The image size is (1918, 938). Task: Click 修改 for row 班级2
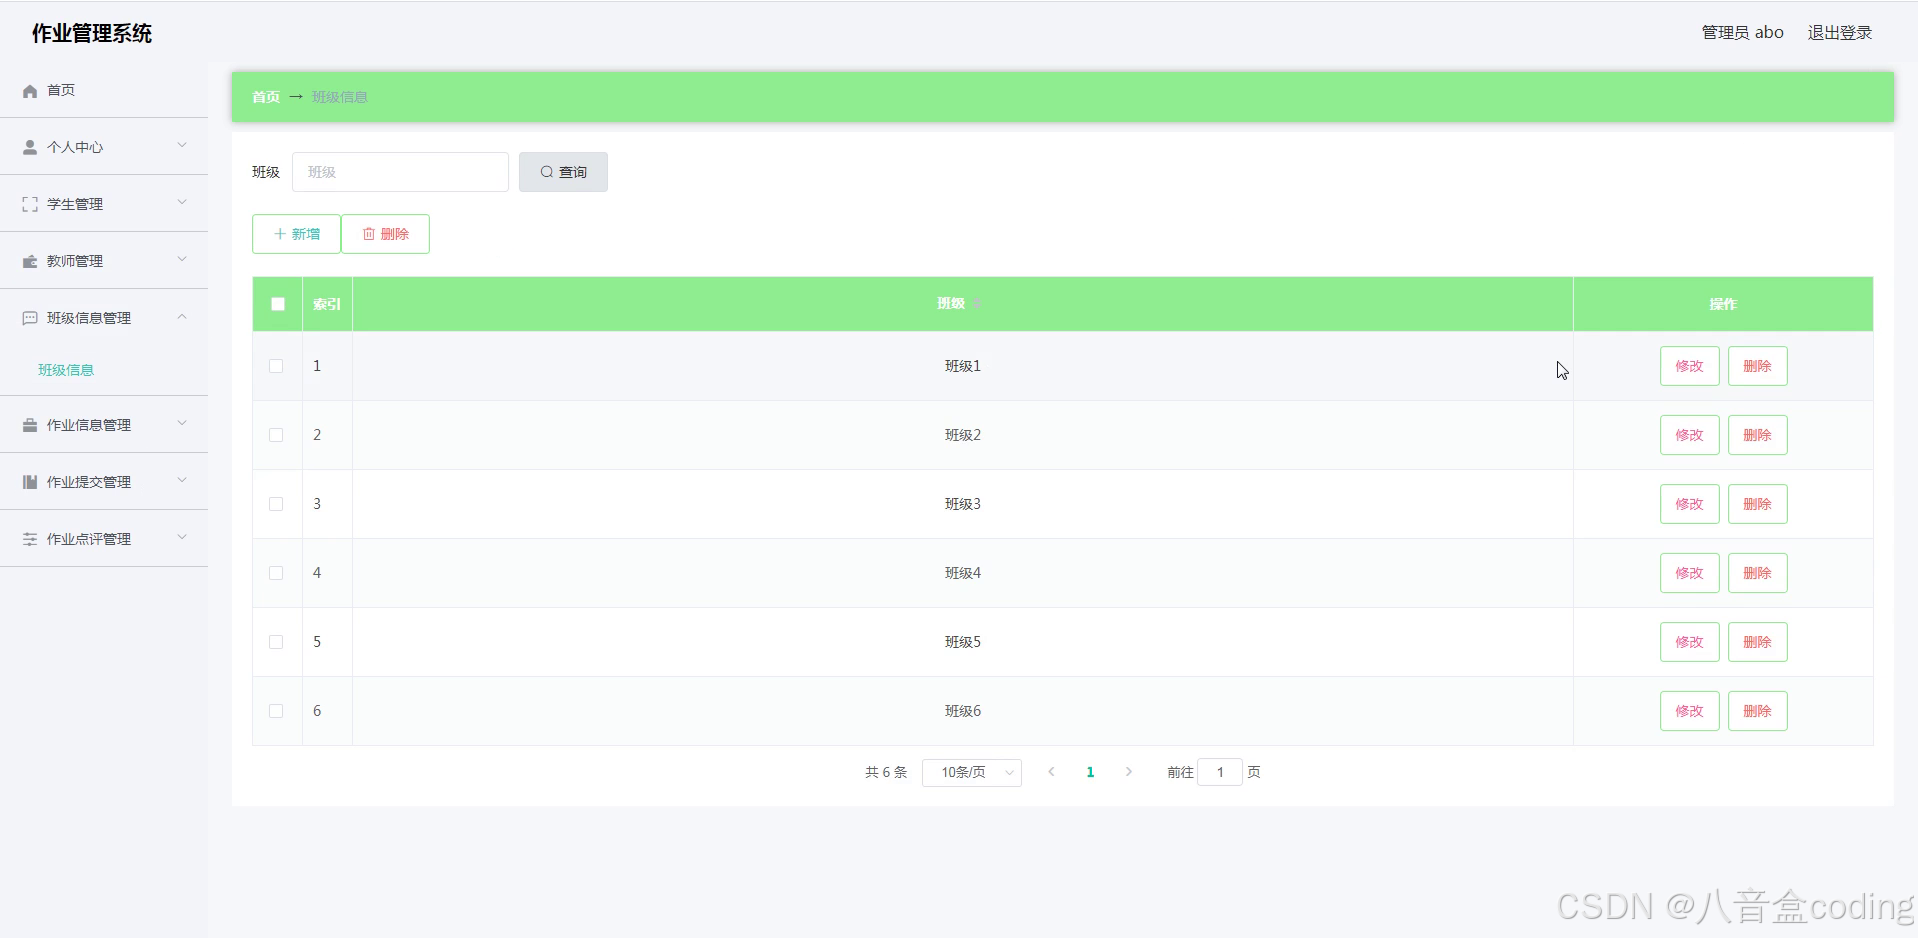coord(1689,435)
